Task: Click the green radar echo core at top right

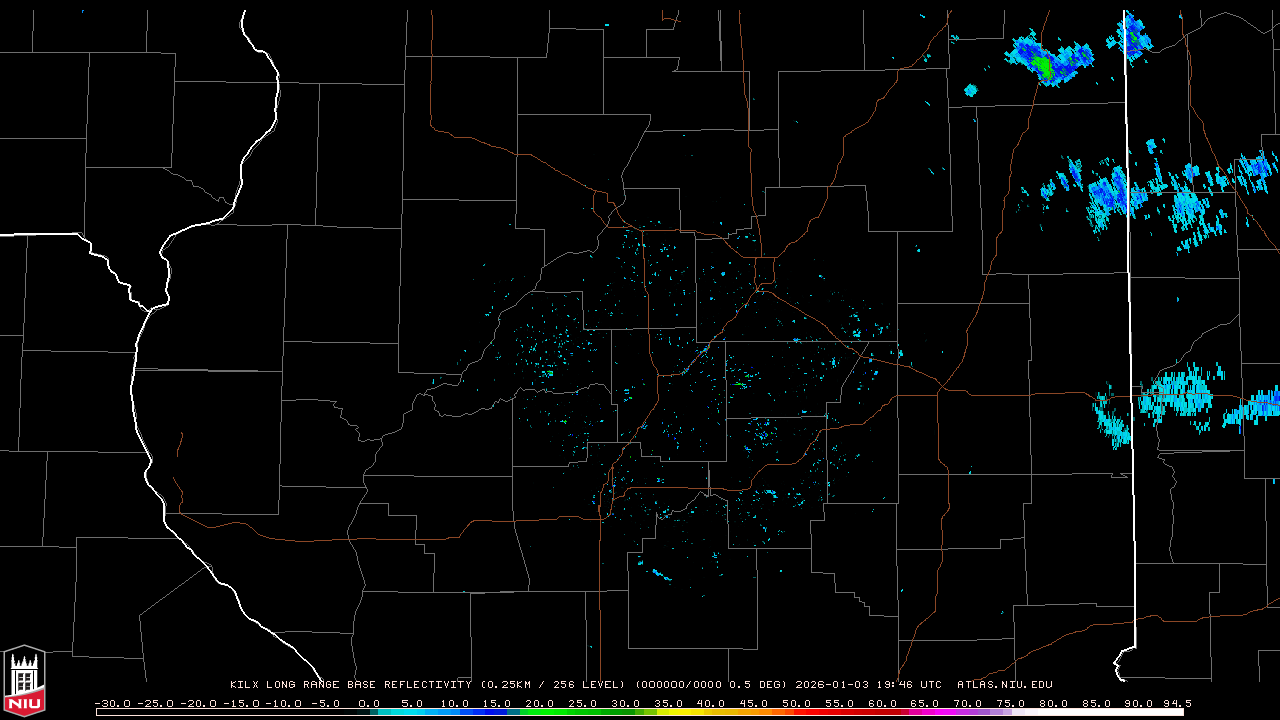Action: 1043,67
